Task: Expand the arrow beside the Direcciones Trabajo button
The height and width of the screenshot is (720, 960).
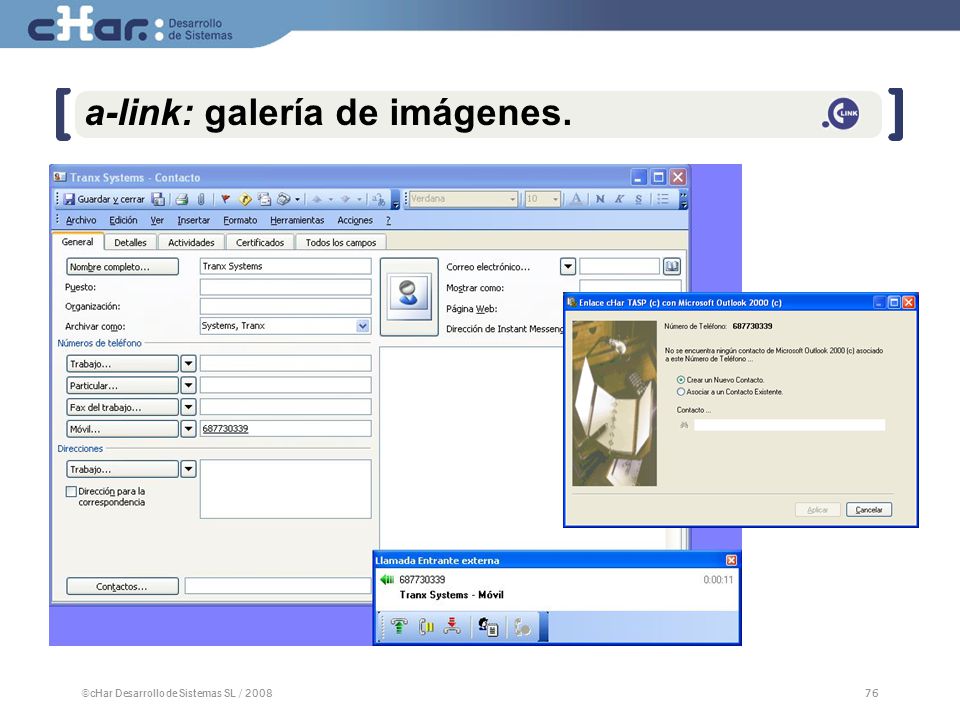Action: click(x=188, y=469)
